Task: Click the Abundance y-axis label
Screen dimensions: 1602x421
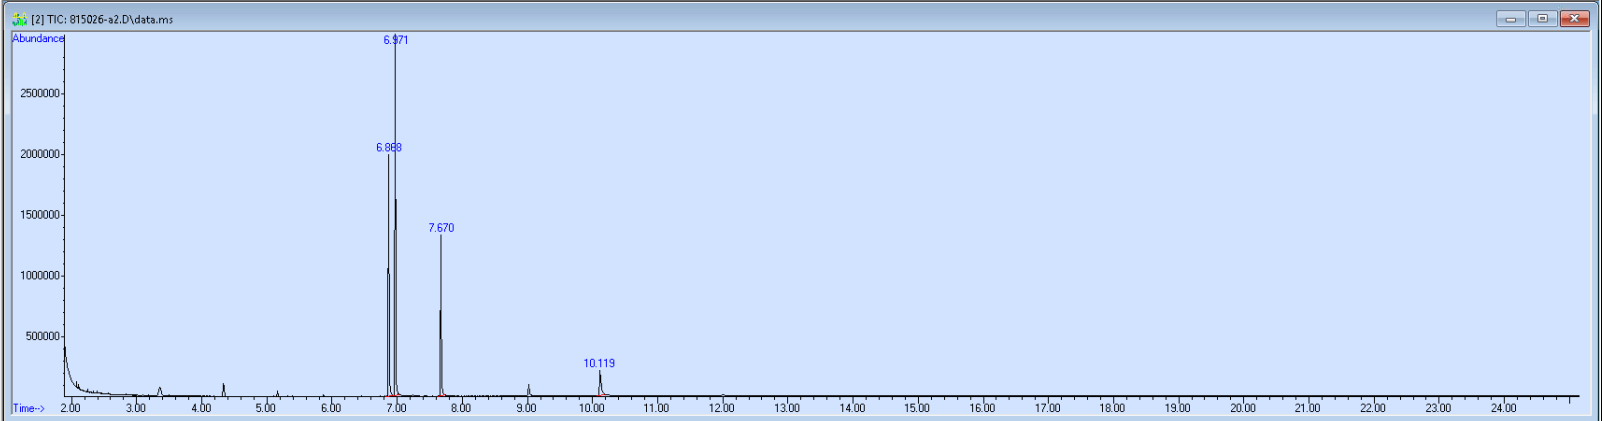Action: click(x=38, y=38)
